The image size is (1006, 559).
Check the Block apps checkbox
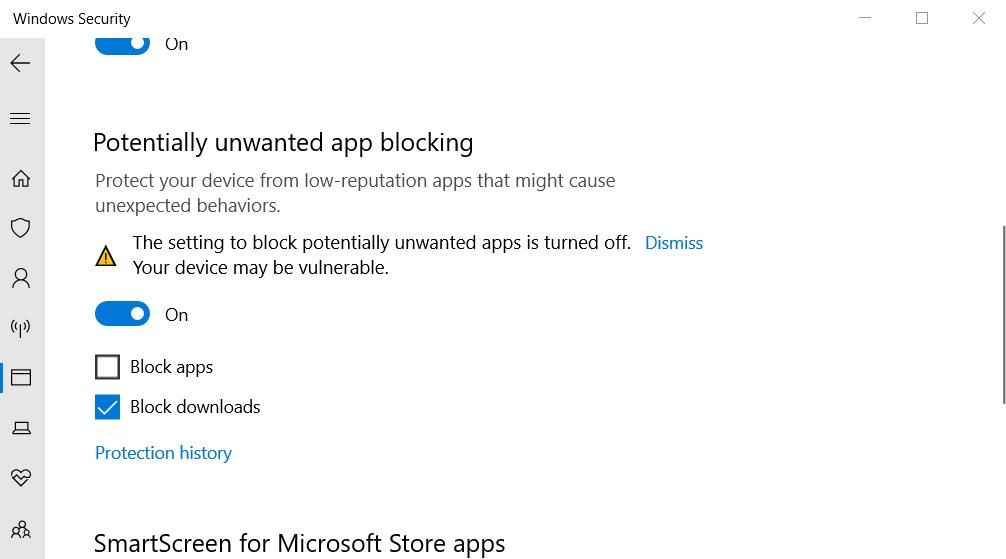coord(107,367)
